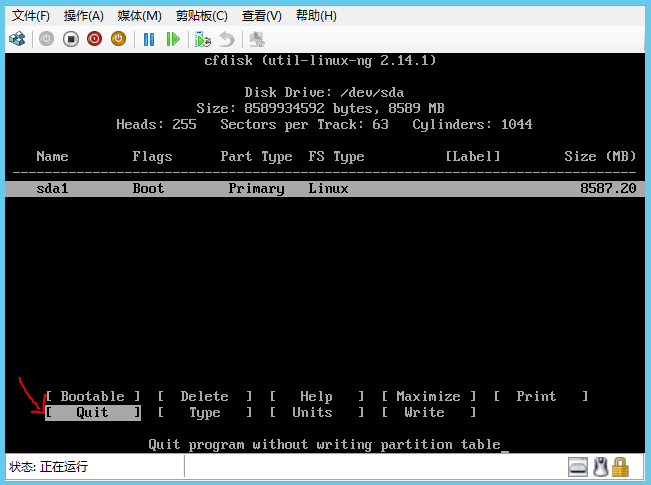Click the 8587.20 size value

(x=608, y=189)
